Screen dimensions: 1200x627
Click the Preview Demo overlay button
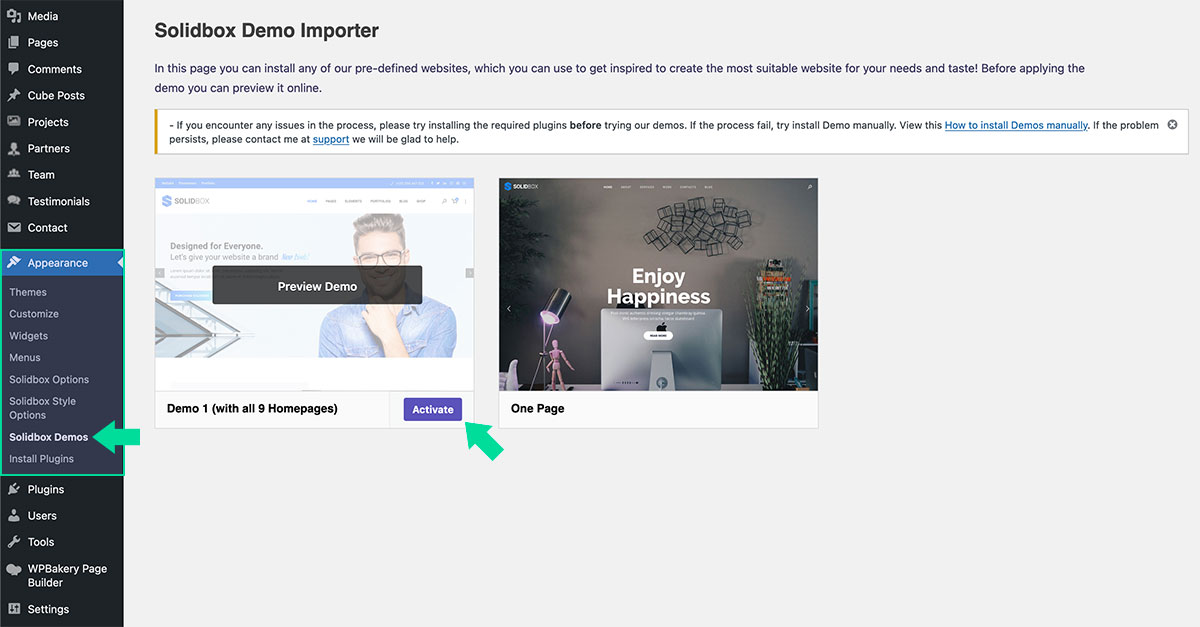point(317,286)
